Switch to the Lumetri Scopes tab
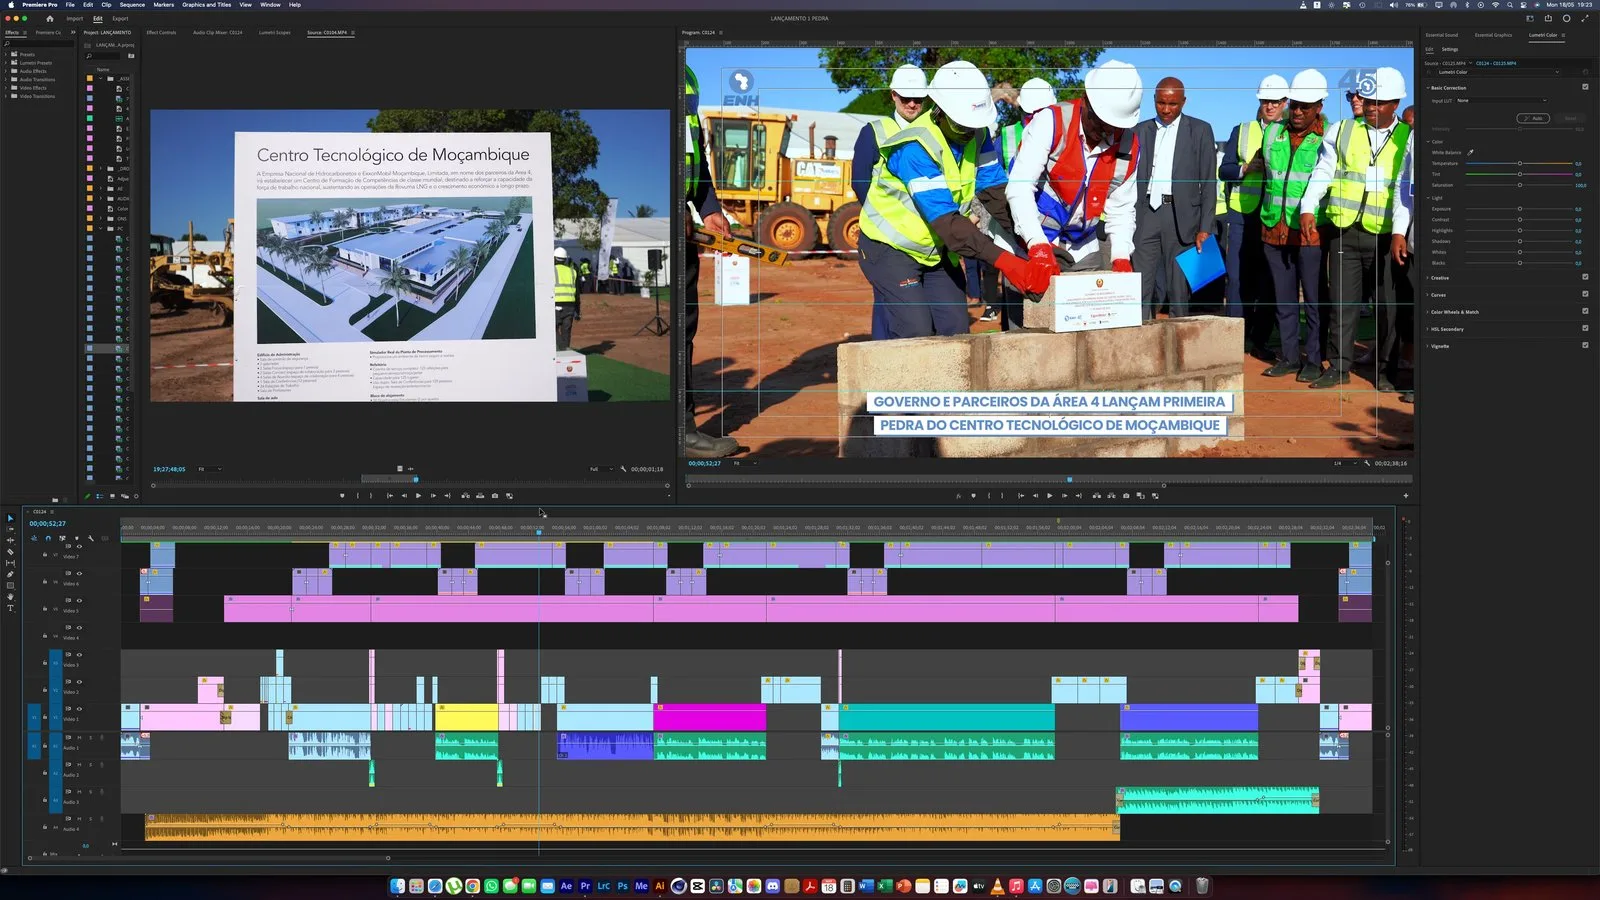Image resolution: width=1600 pixels, height=900 pixels. pyautogui.click(x=275, y=32)
